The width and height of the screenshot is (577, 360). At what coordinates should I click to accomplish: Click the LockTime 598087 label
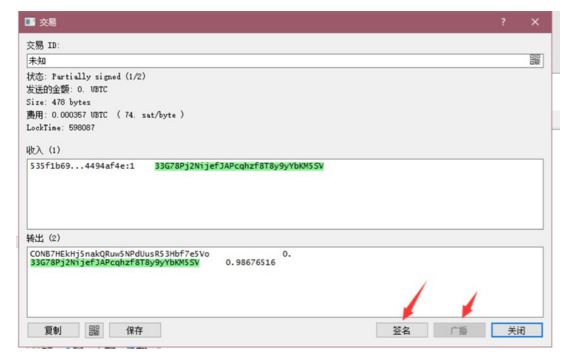[61, 128]
